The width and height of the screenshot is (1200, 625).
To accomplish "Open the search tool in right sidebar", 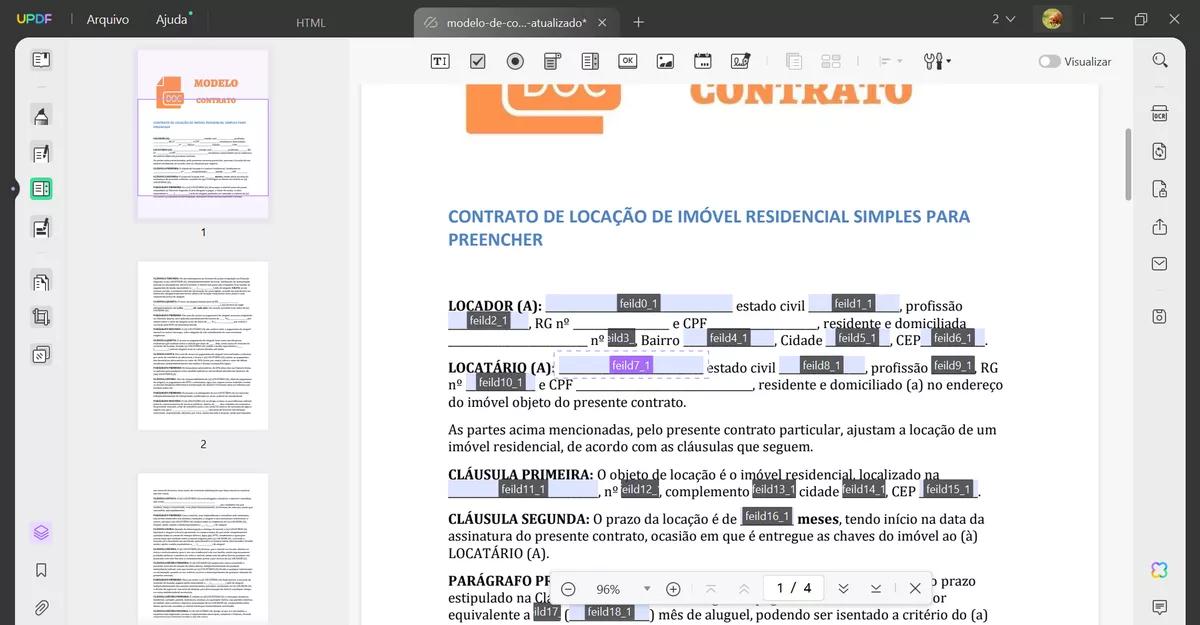I will point(1160,60).
